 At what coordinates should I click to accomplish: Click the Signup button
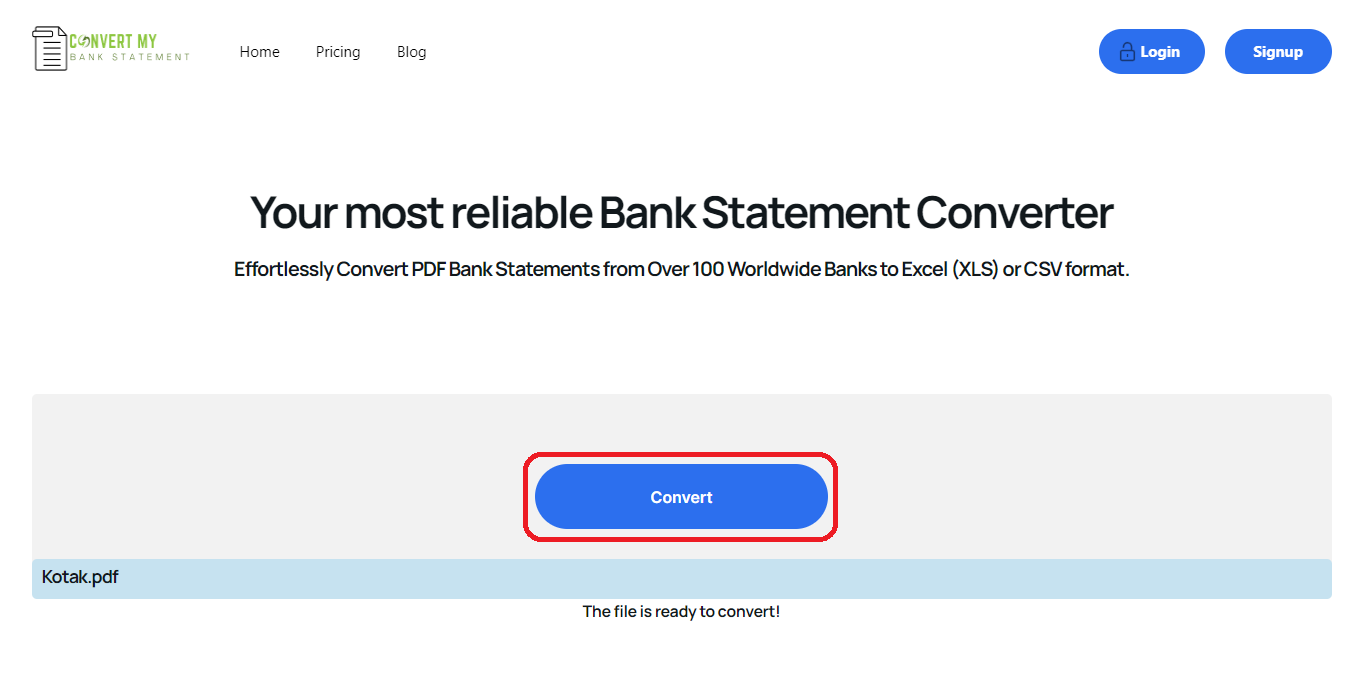pyautogui.click(x=1278, y=52)
